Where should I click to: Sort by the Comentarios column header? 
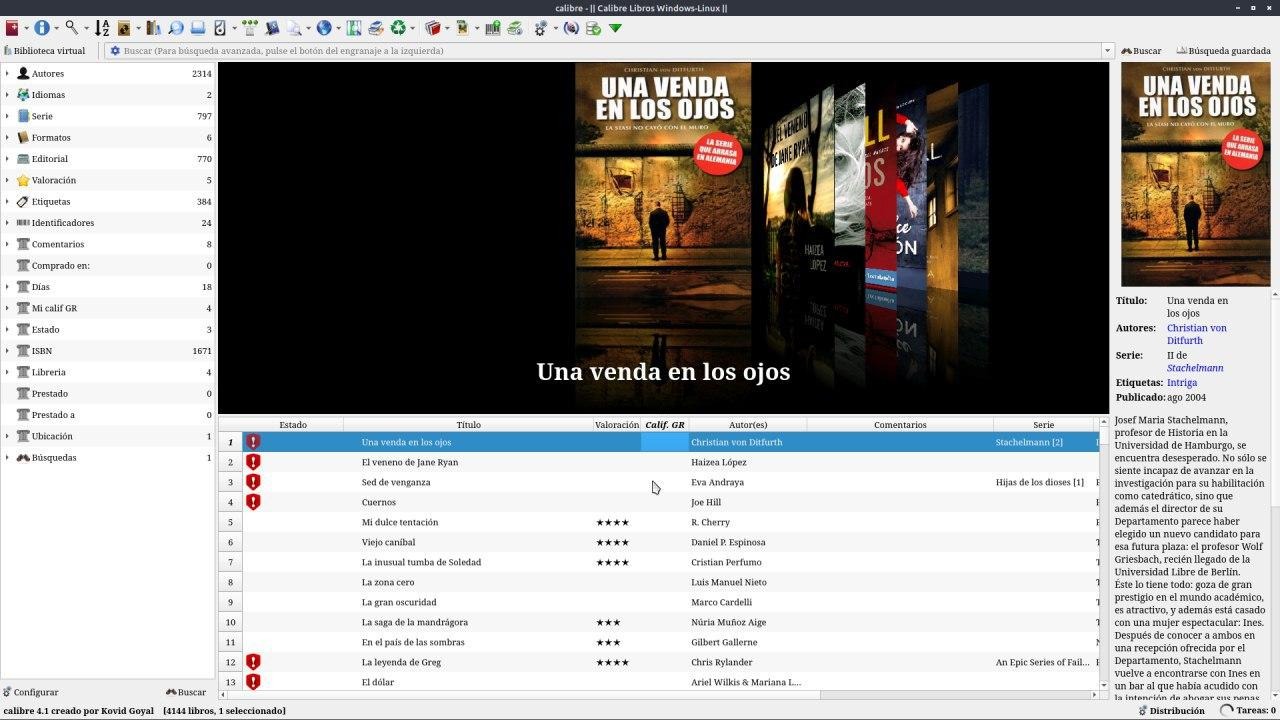point(900,425)
